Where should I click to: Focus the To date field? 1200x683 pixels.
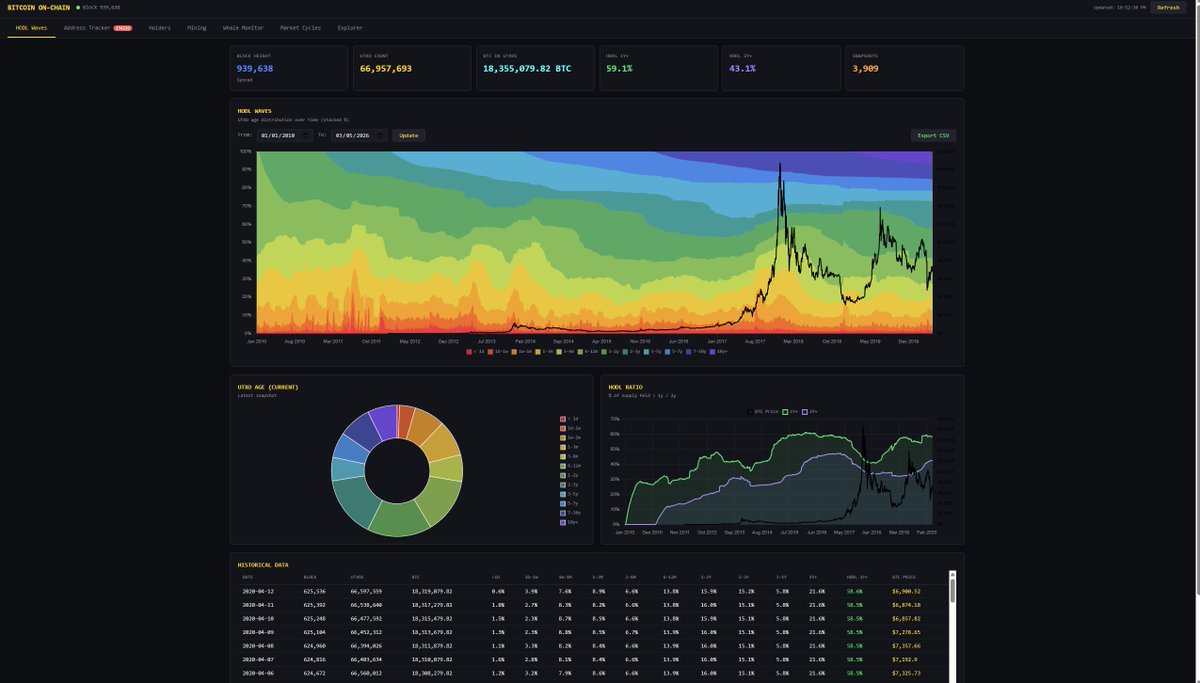(359, 135)
